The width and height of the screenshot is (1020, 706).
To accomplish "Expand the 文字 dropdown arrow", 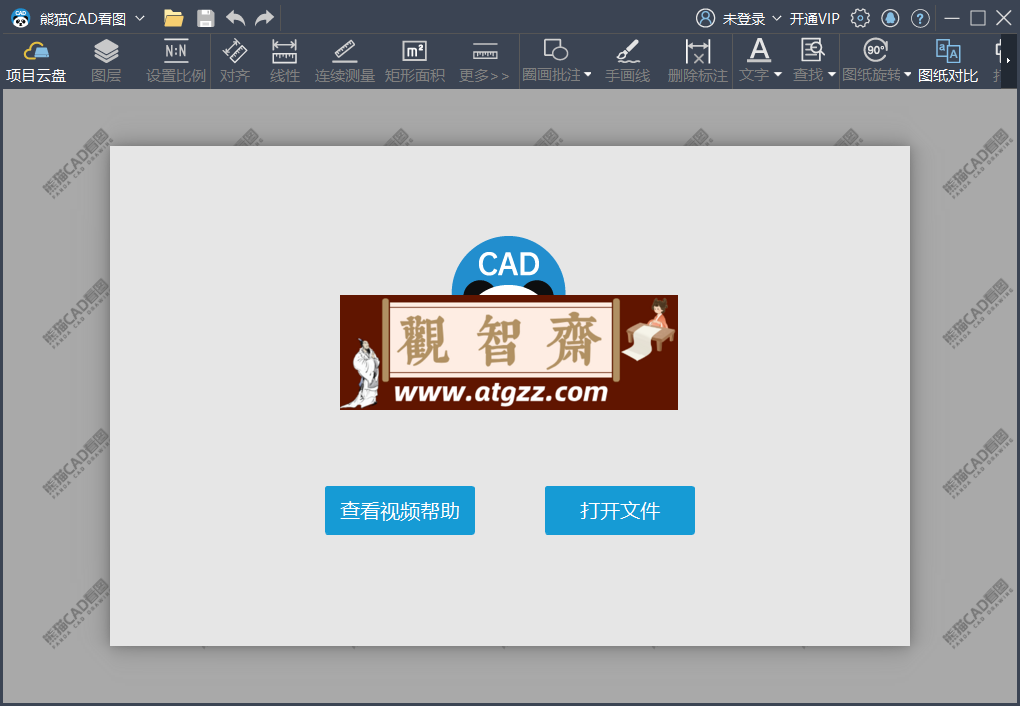I will point(778,75).
